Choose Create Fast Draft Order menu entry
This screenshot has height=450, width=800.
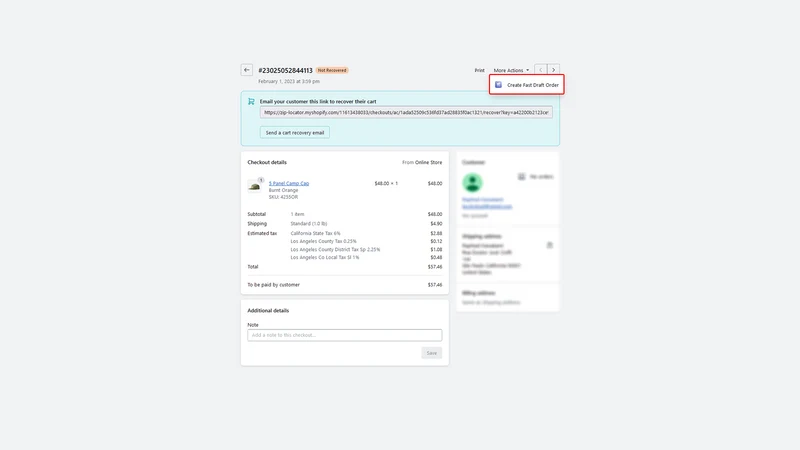click(x=527, y=85)
